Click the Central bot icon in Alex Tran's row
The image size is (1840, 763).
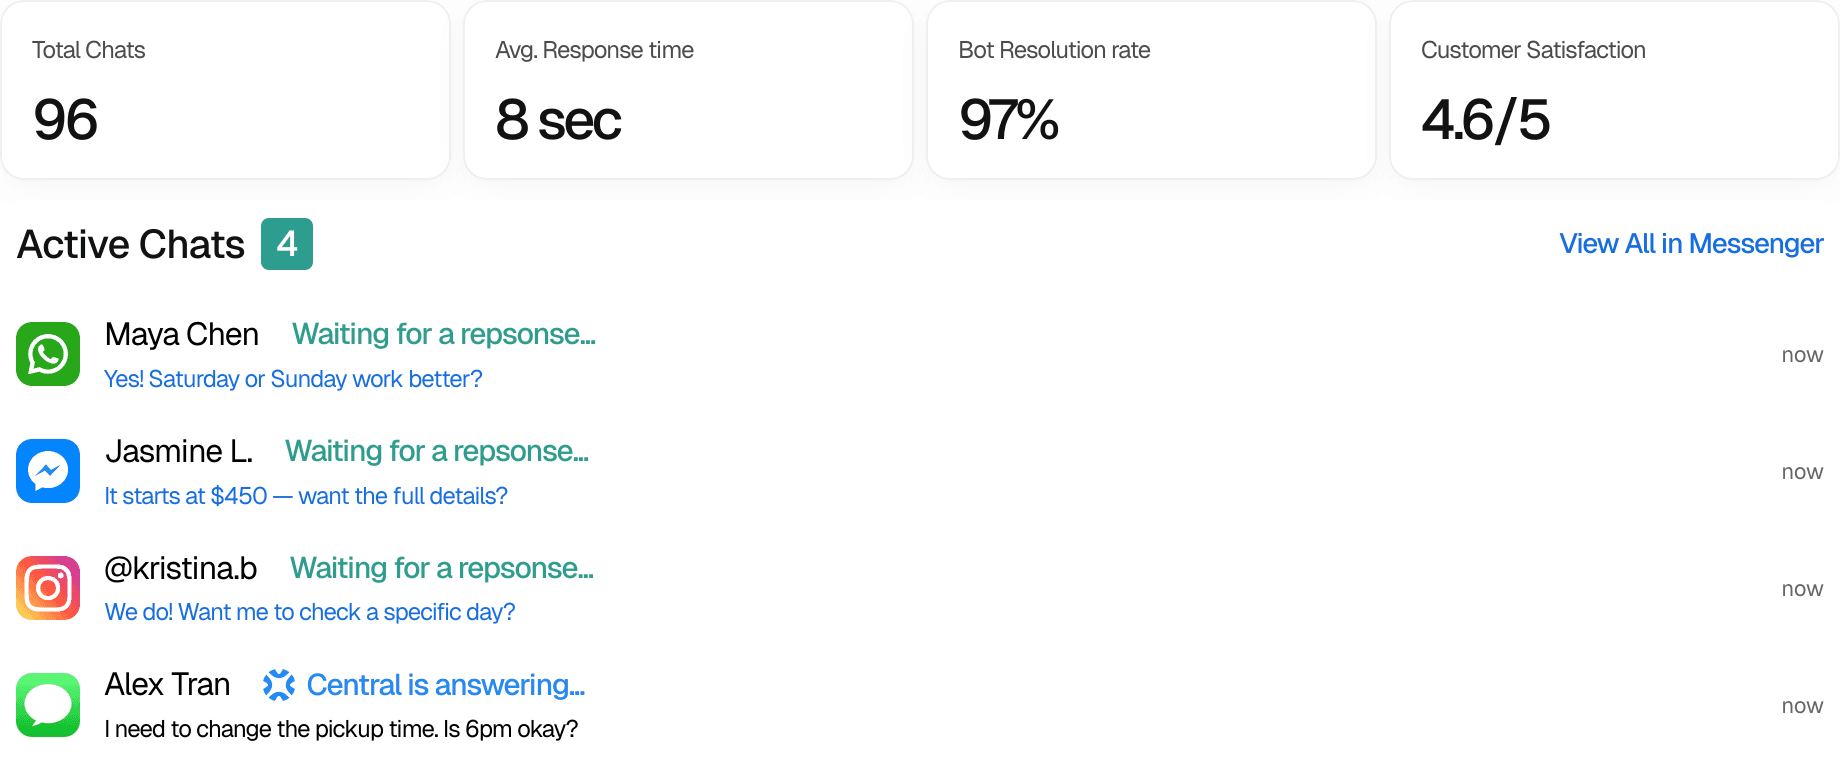click(279, 685)
